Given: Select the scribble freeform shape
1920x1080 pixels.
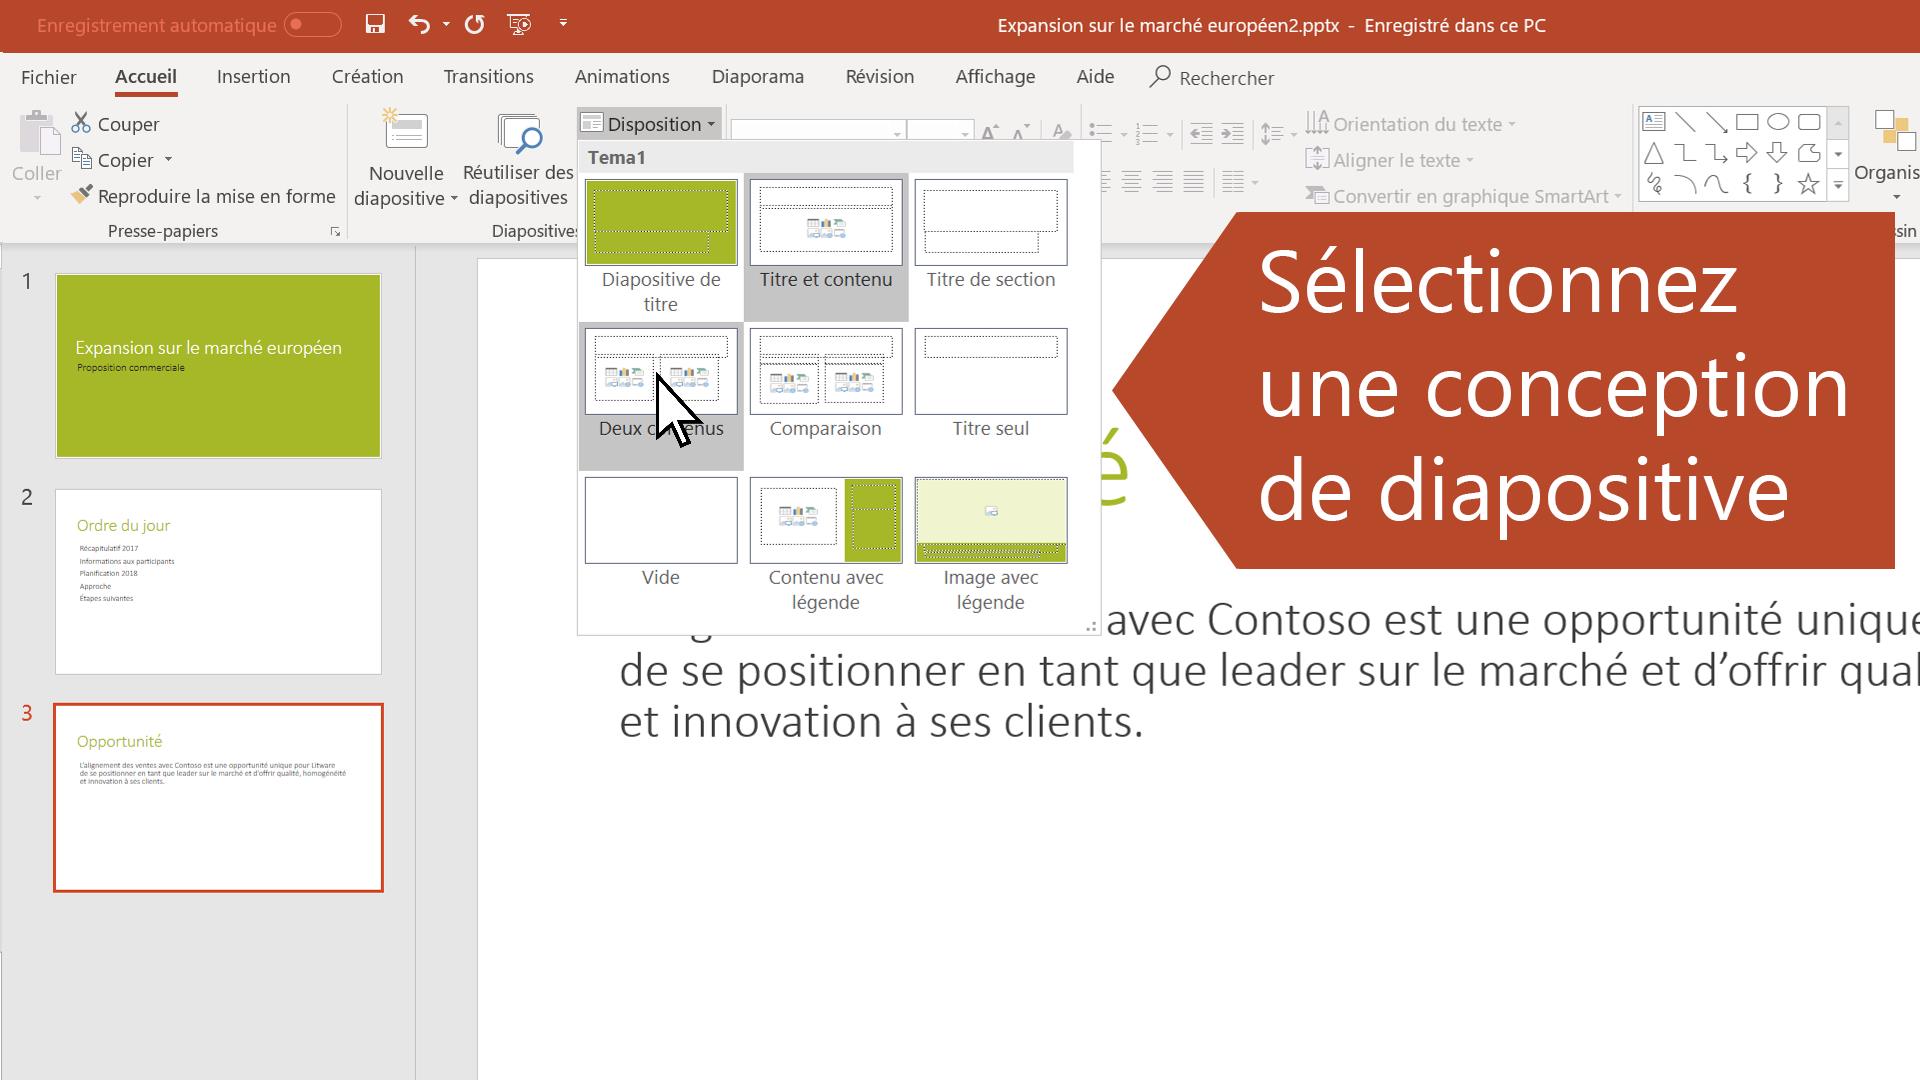Looking at the screenshot, I should point(1654,184).
